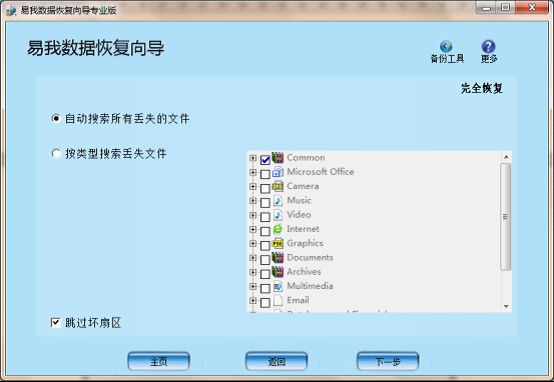The height and width of the screenshot is (382, 554).
Task: Check the Music checkbox
Action: pyautogui.click(x=265, y=202)
